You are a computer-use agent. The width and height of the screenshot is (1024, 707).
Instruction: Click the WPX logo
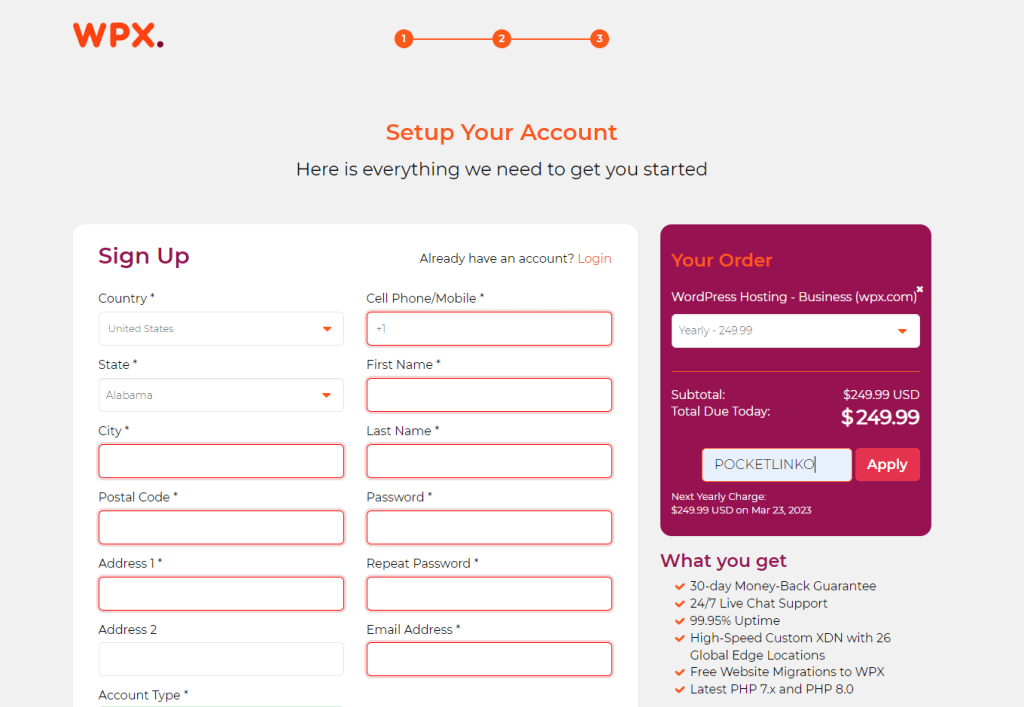point(118,35)
